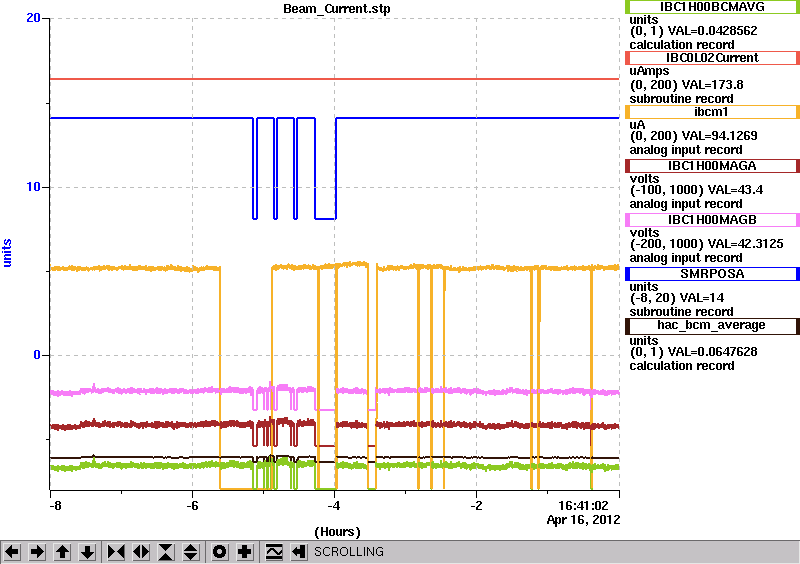The height and width of the screenshot is (564, 800).
Task: Click the vertical 'units' y-axis label
Action: tap(7, 253)
